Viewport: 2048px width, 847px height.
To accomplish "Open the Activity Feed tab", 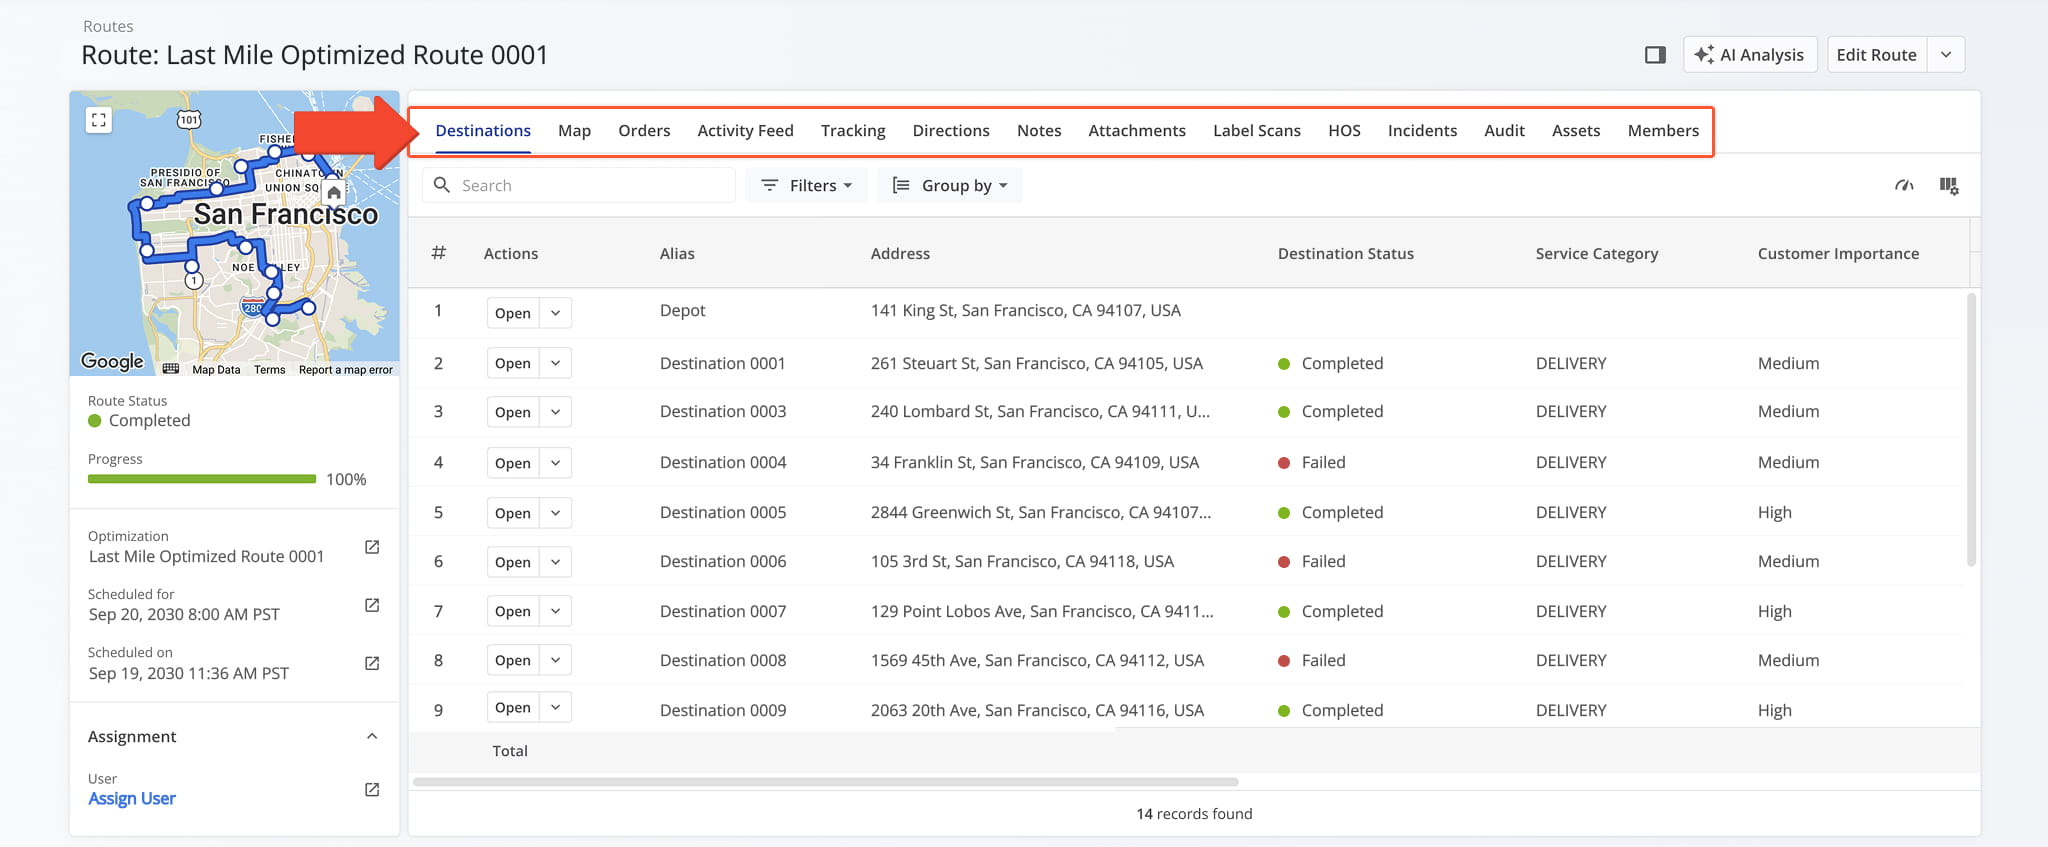I will point(745,131).
